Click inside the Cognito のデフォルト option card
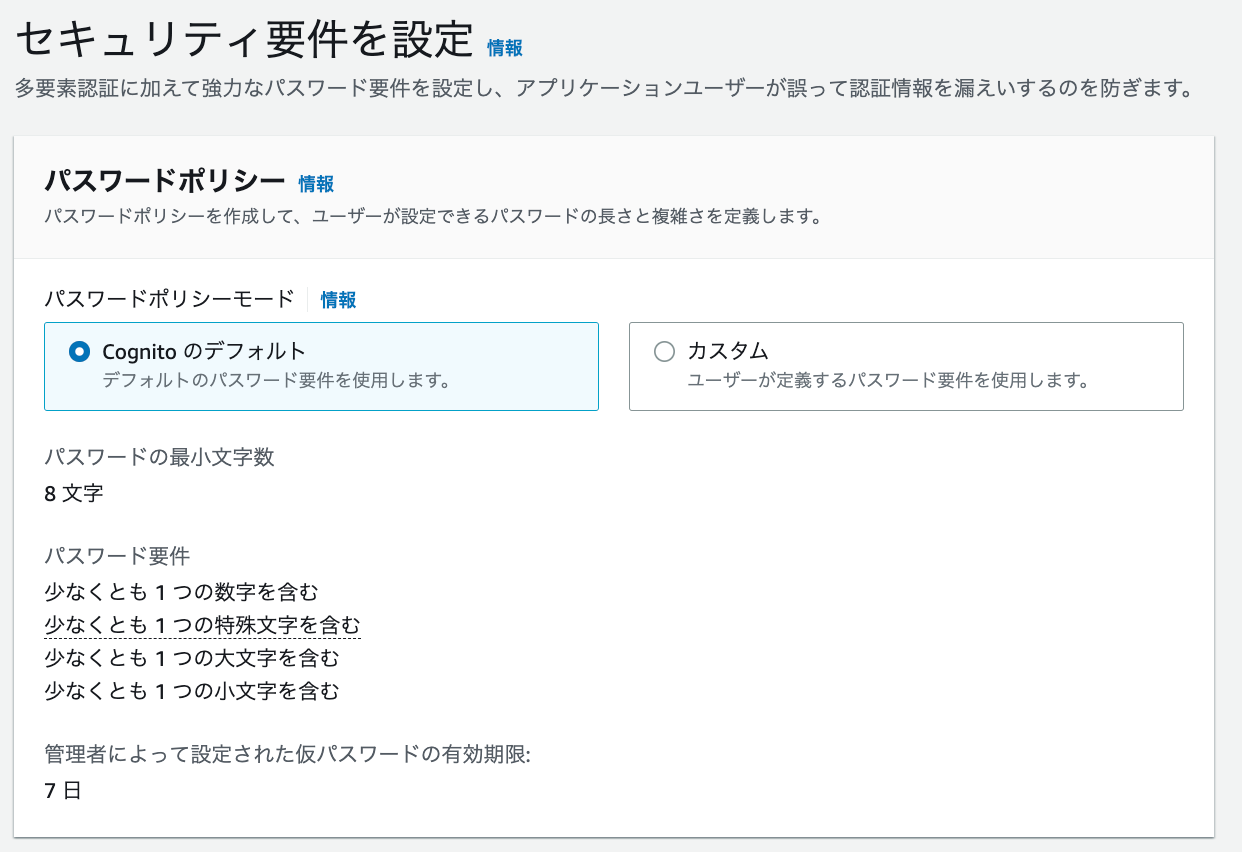 click(320, 366)
